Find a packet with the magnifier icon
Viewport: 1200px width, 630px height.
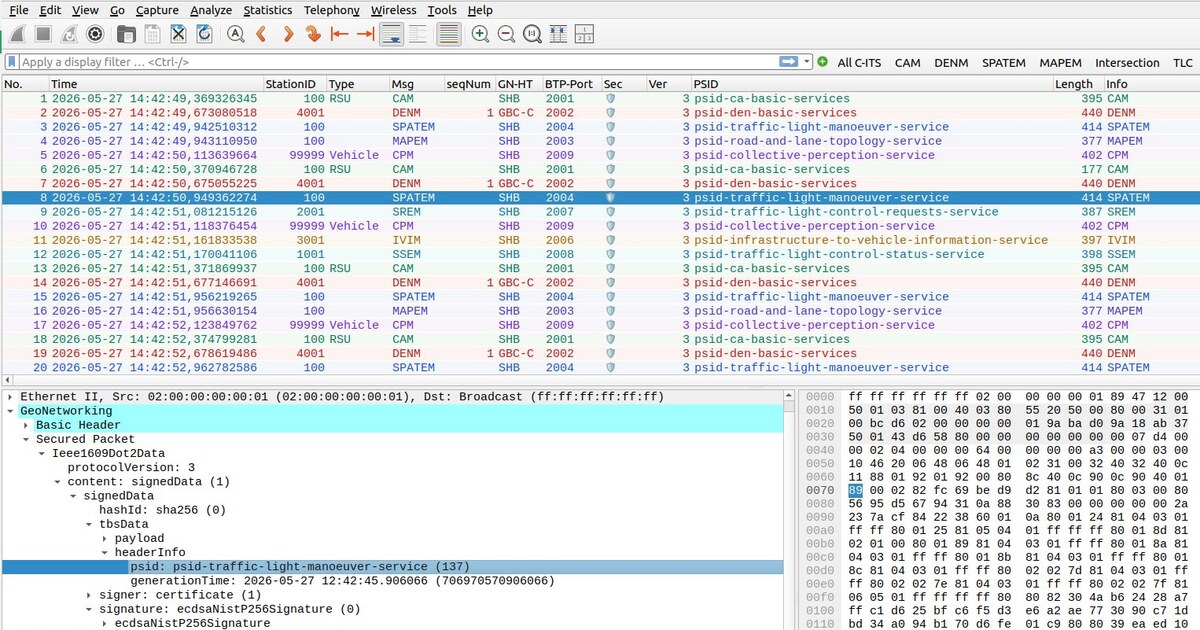(x=236, y=35)
